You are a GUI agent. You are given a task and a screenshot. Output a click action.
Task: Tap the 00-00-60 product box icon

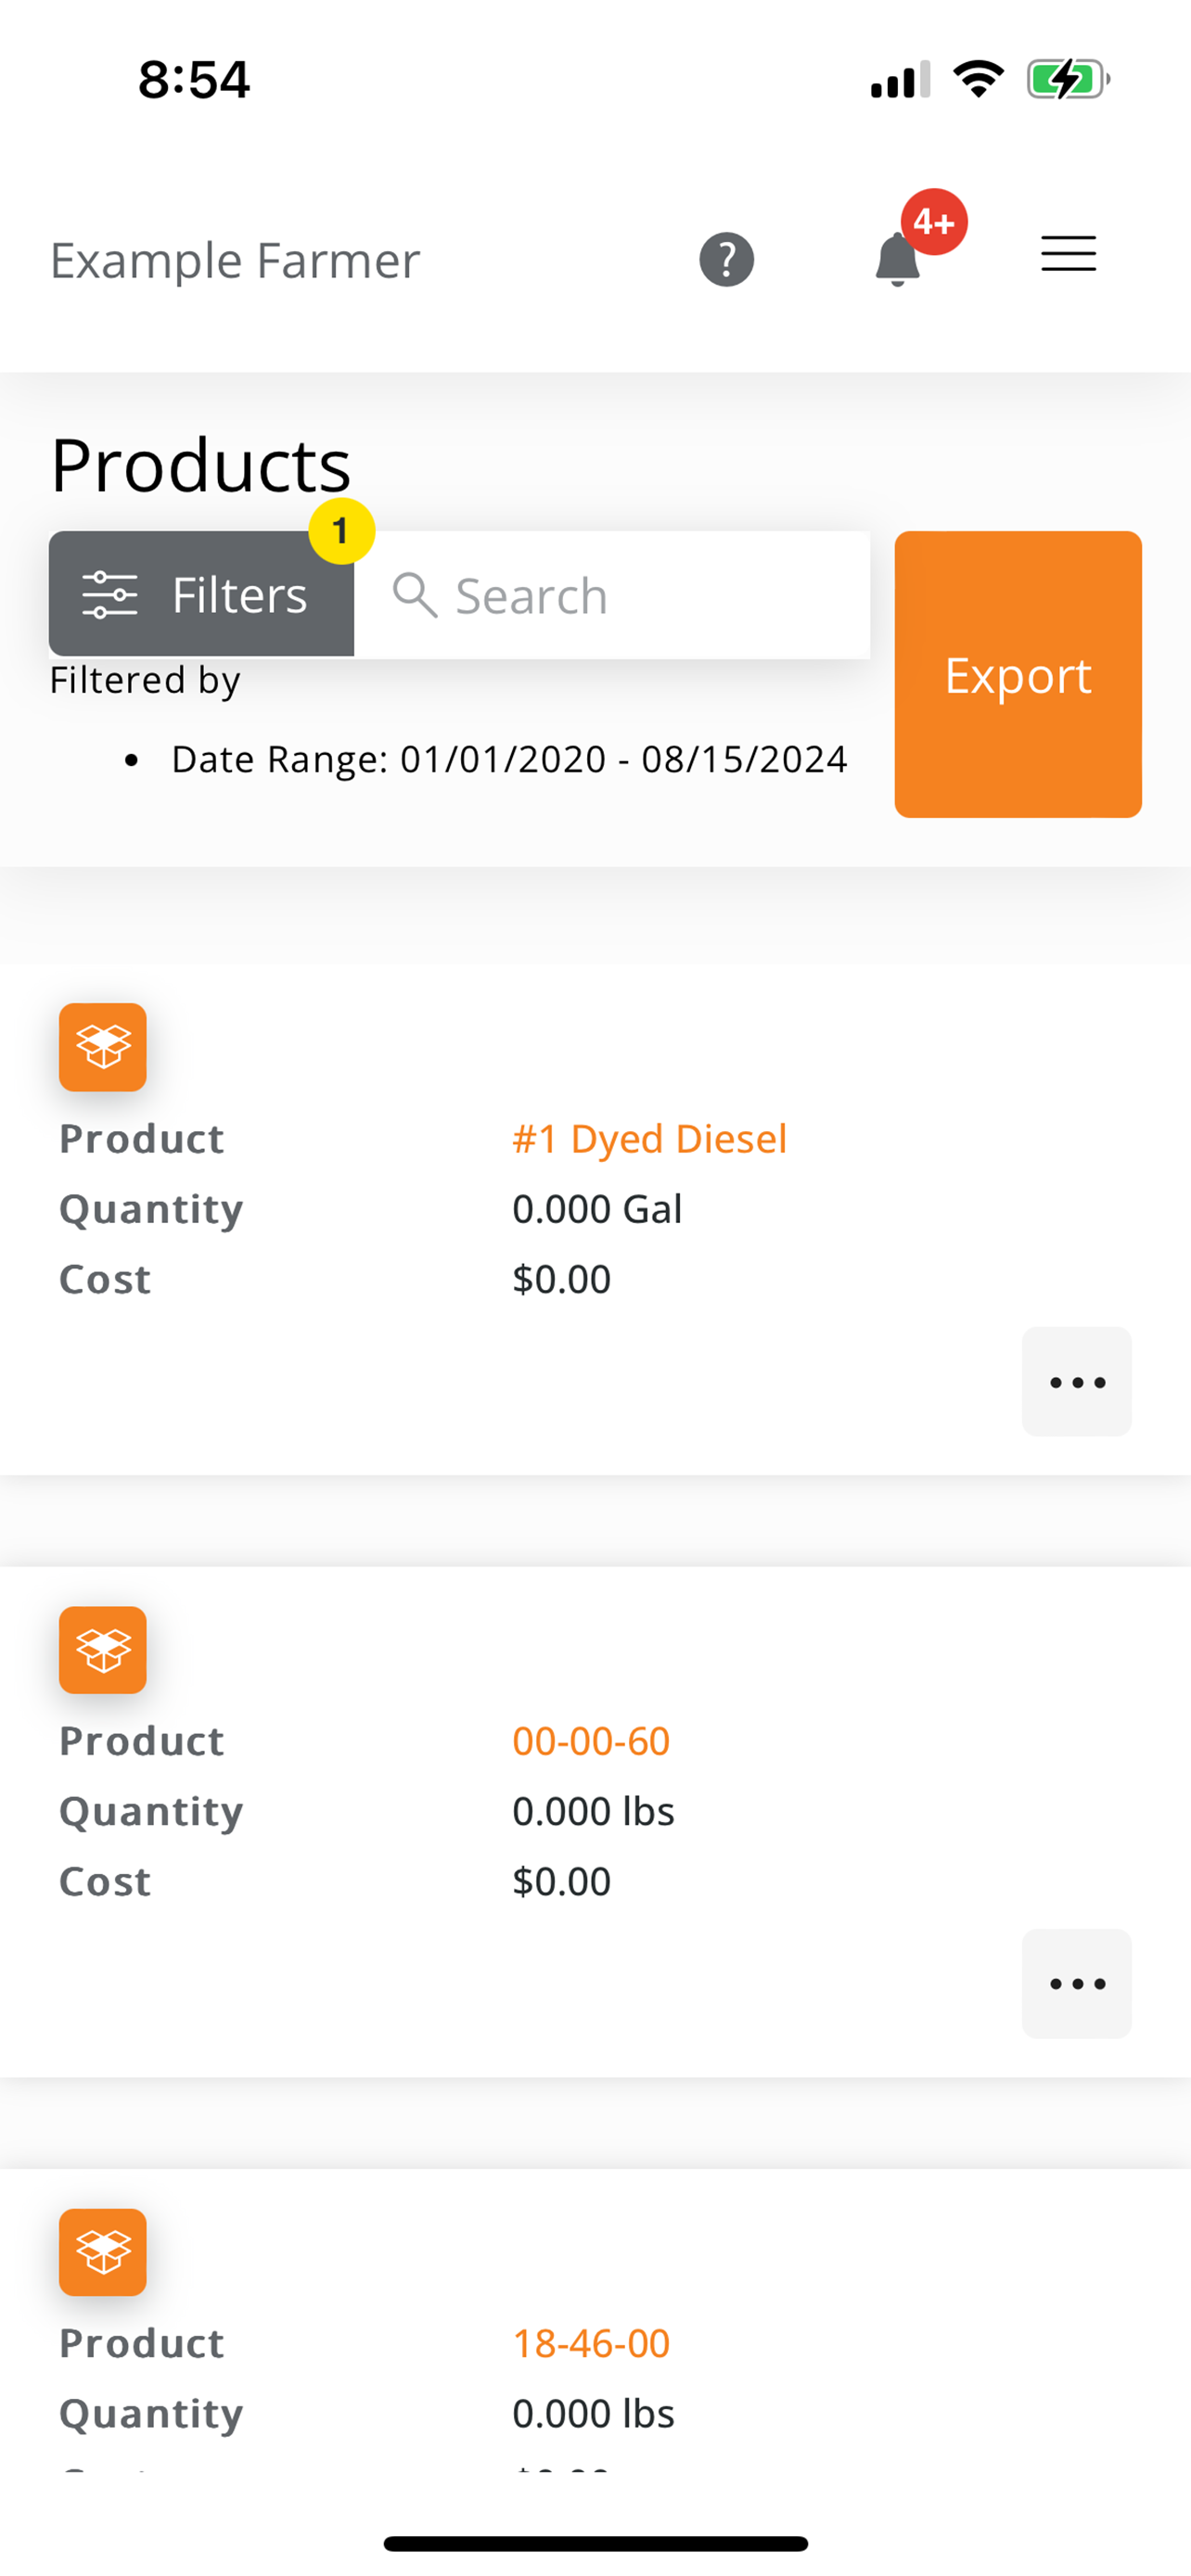(103, 1650)
